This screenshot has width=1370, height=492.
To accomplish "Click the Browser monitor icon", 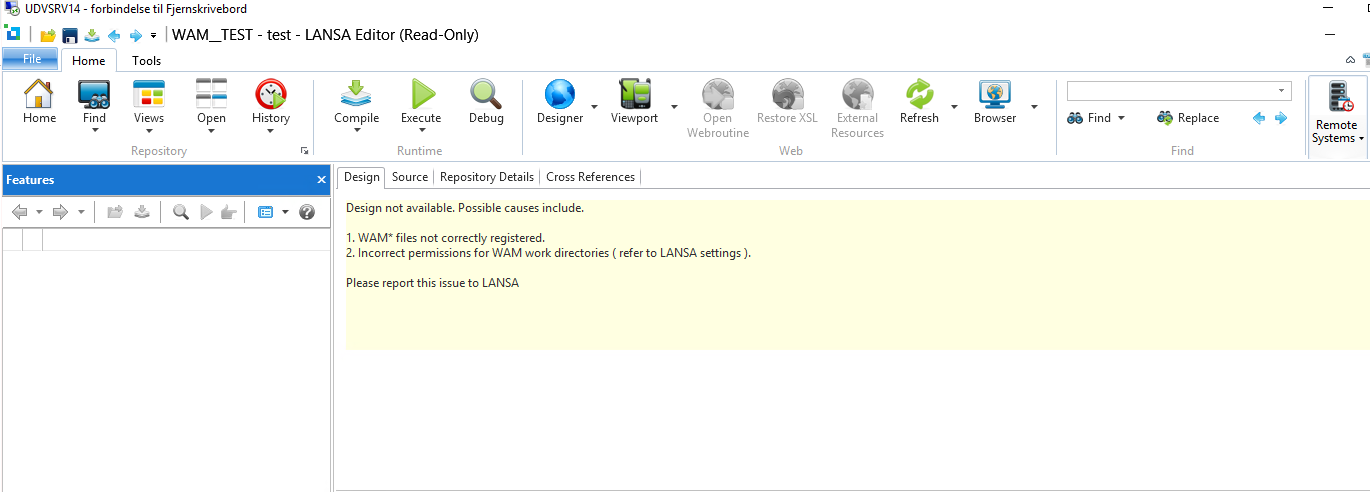I will click(995, 94).
